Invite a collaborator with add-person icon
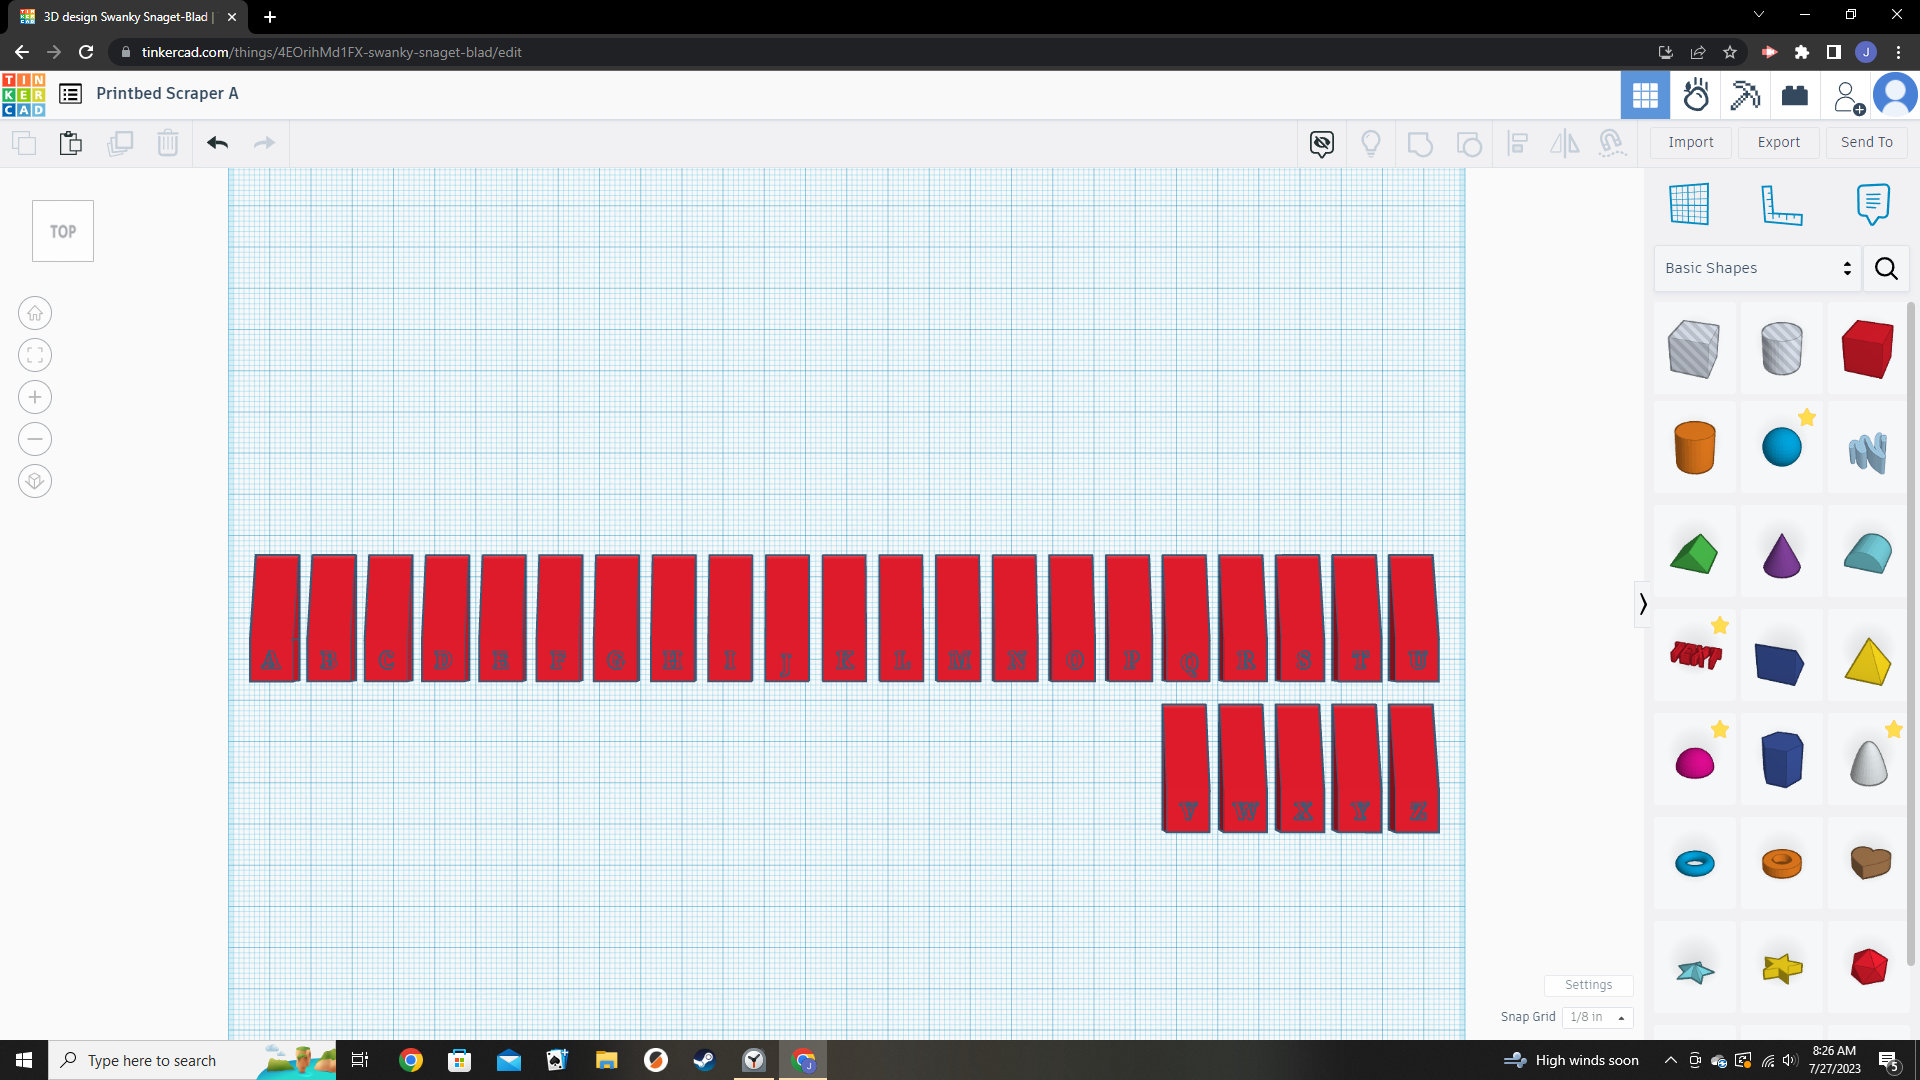The width and height of the screenshot is (1920, 1080). pyautogui.click(x=1848, y=96)
